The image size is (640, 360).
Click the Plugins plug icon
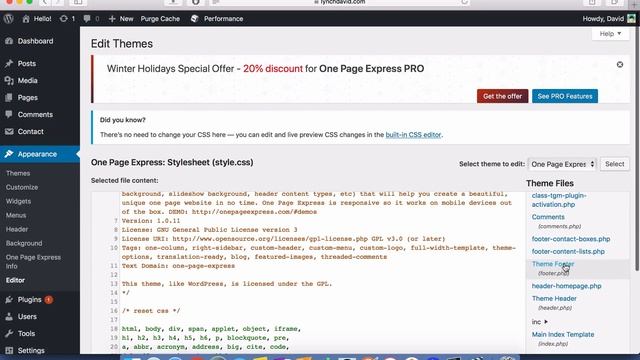[9, 300]
